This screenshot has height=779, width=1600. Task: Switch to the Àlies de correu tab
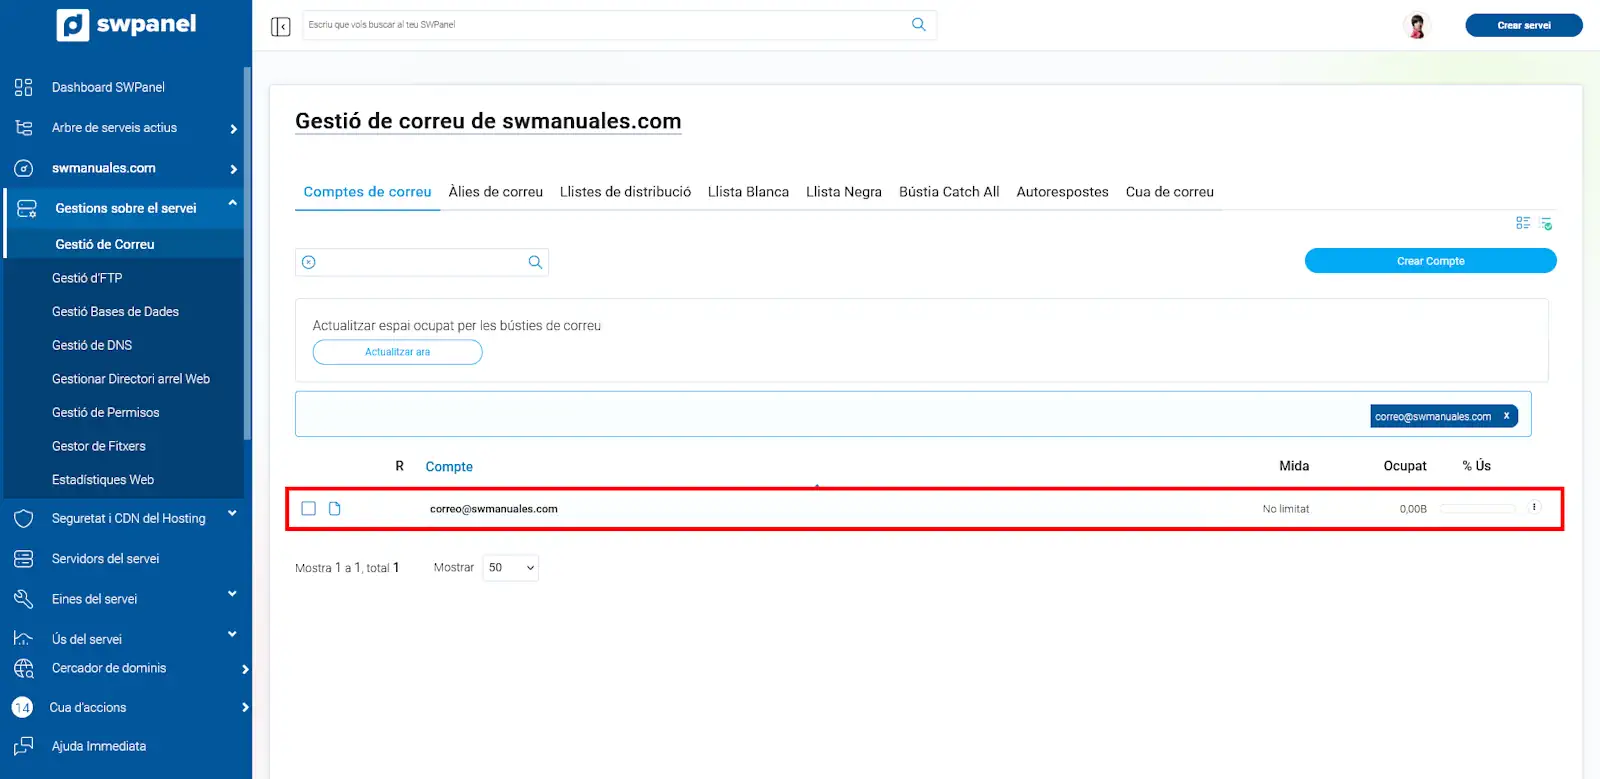495,192
